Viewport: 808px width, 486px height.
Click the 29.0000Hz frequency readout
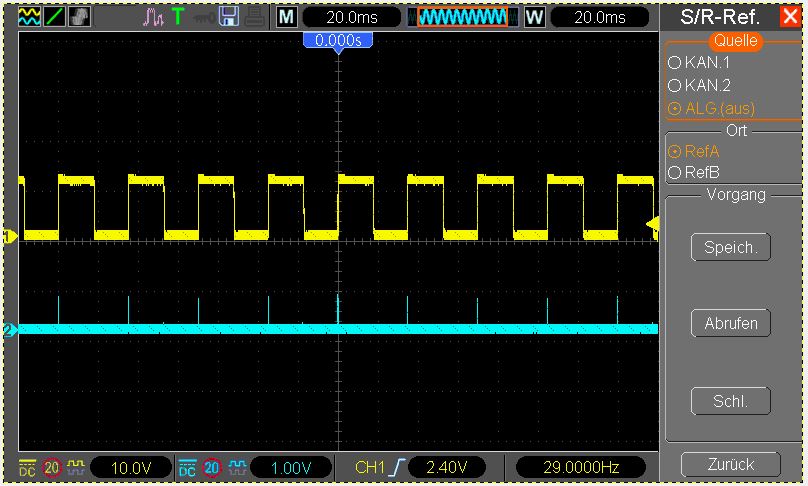(581, 467)
